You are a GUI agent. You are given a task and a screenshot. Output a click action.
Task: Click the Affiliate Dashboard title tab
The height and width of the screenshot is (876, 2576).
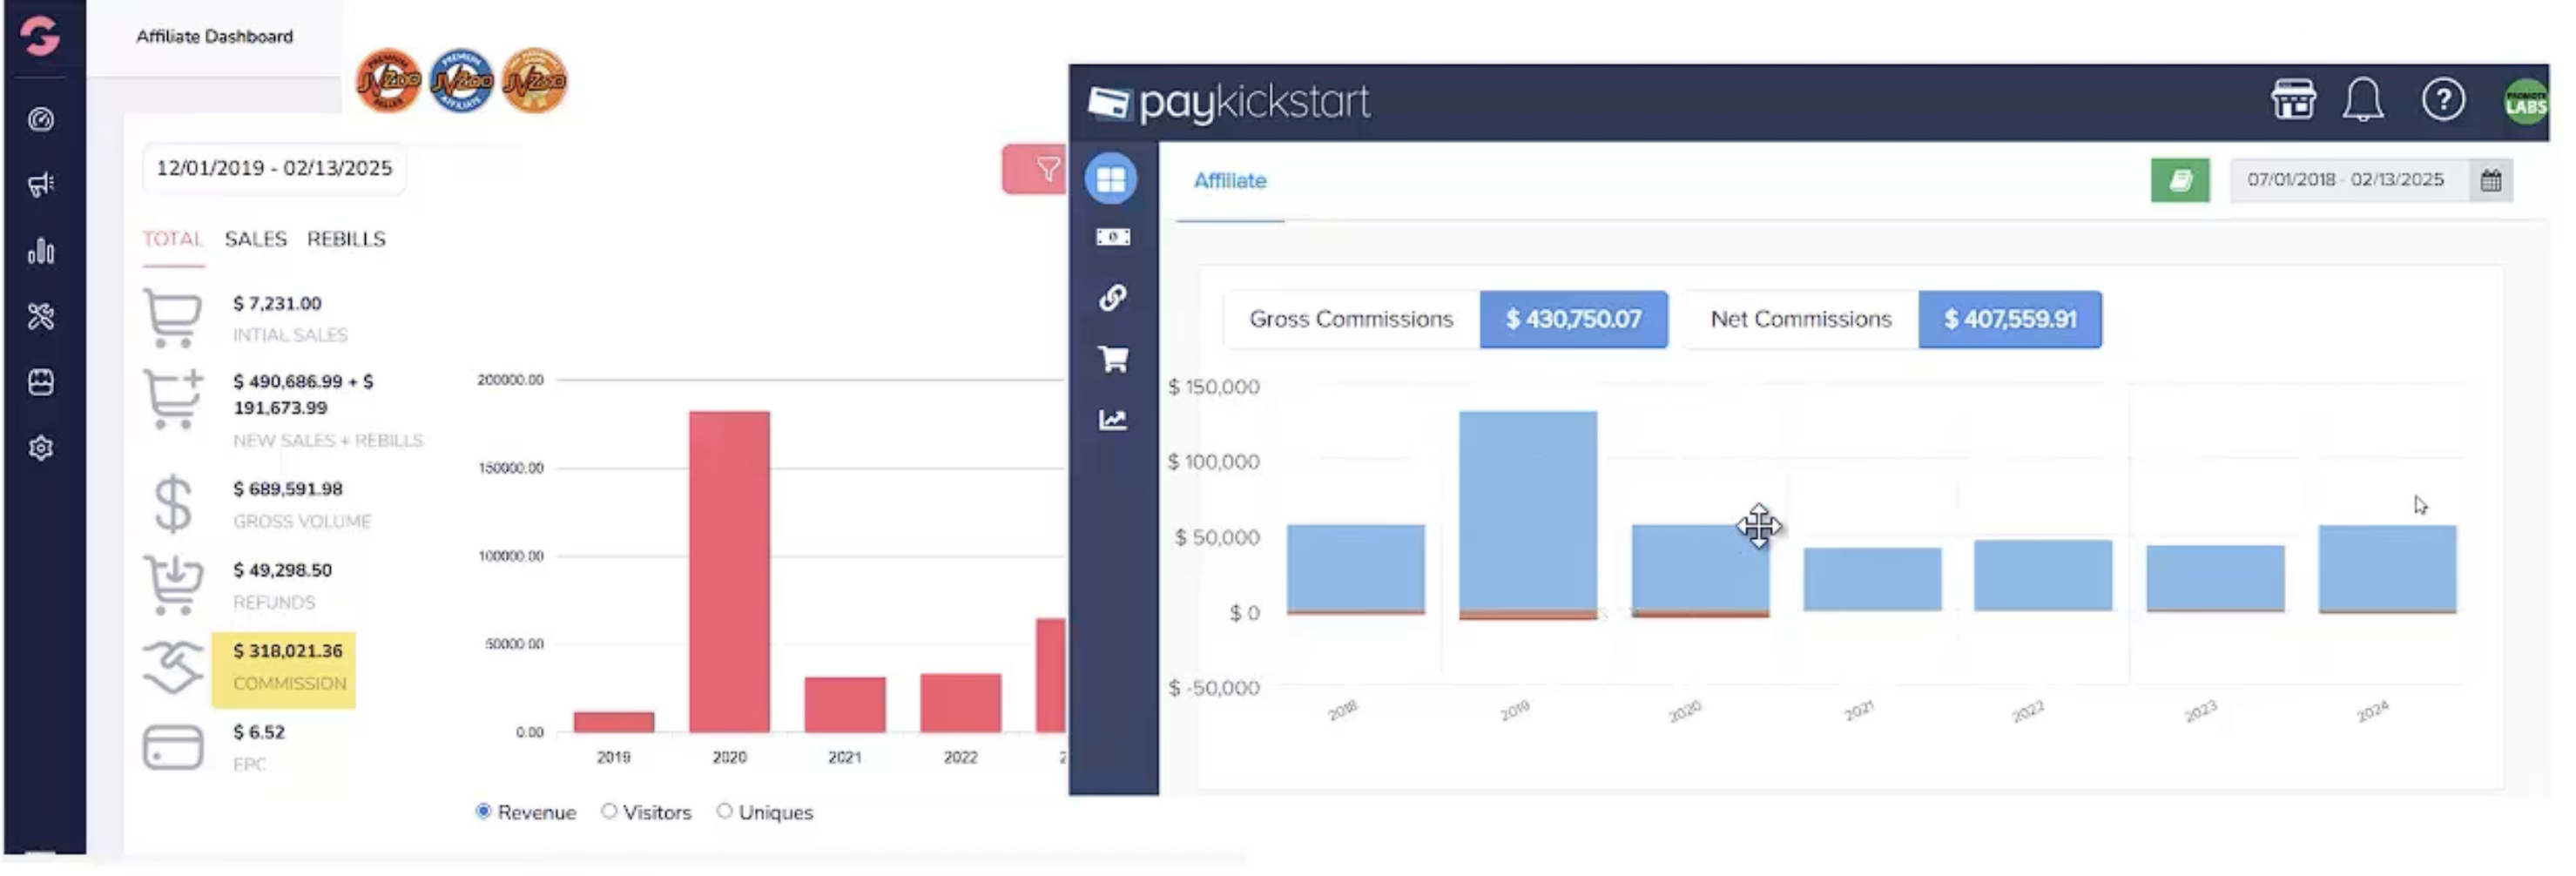(214, 37)
